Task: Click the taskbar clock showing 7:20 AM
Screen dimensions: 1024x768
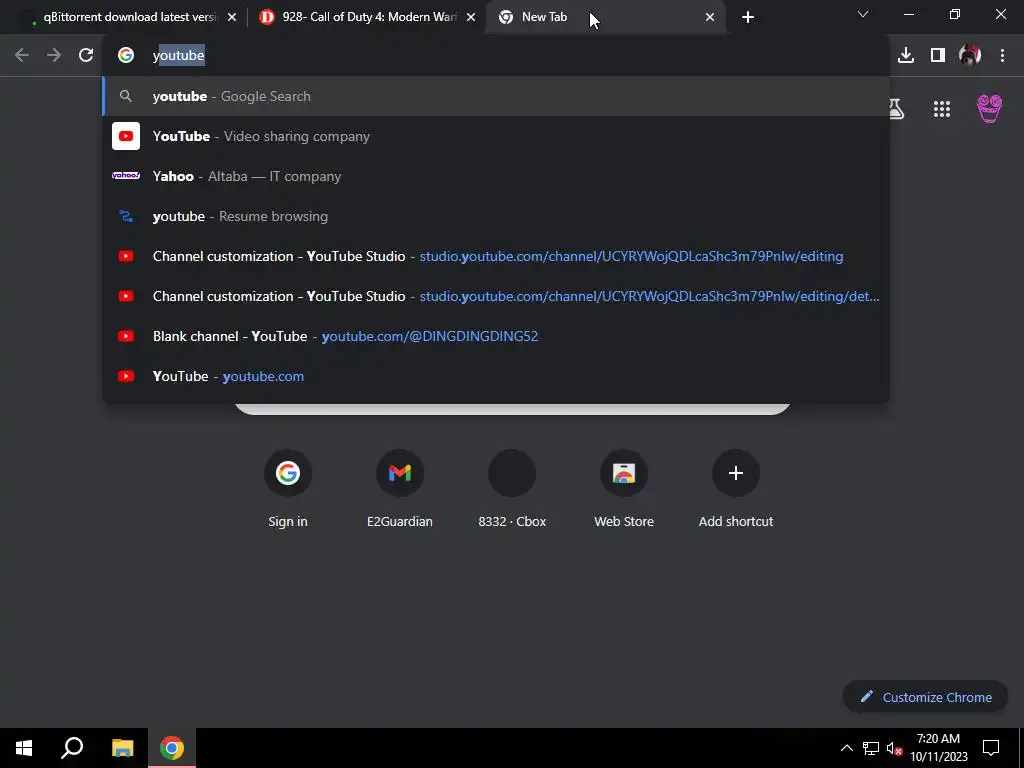Action: pyautogui.click(x=938, y=748)
